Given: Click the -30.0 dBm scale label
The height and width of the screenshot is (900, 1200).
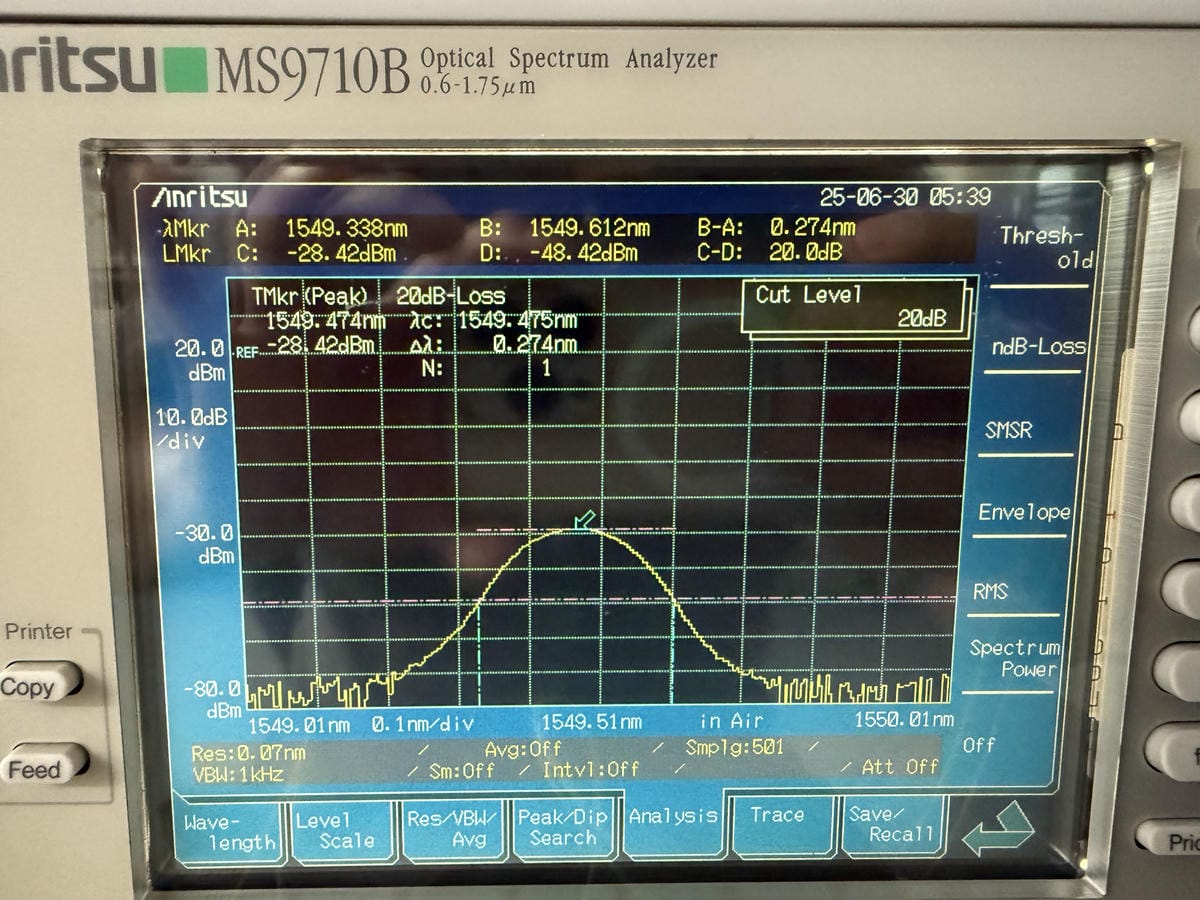Looking at the screenshot, I should click(x=205, y=544).
